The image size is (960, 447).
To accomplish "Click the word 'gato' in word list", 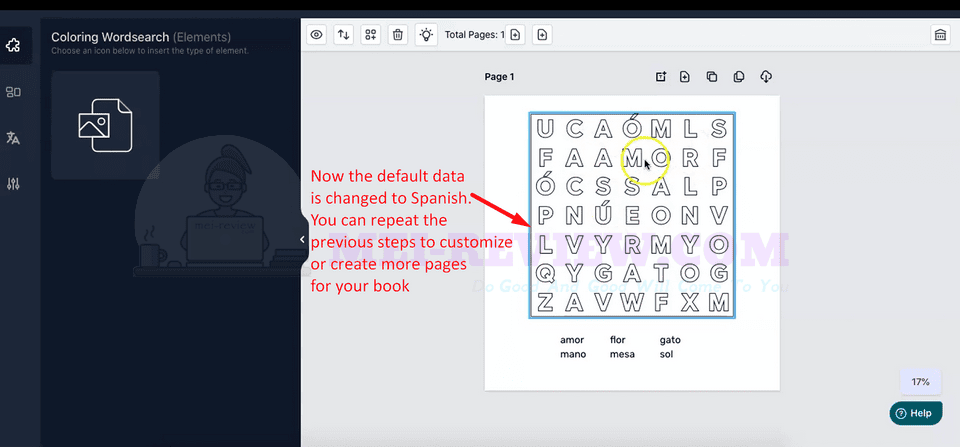I will (x=670, y=340).
